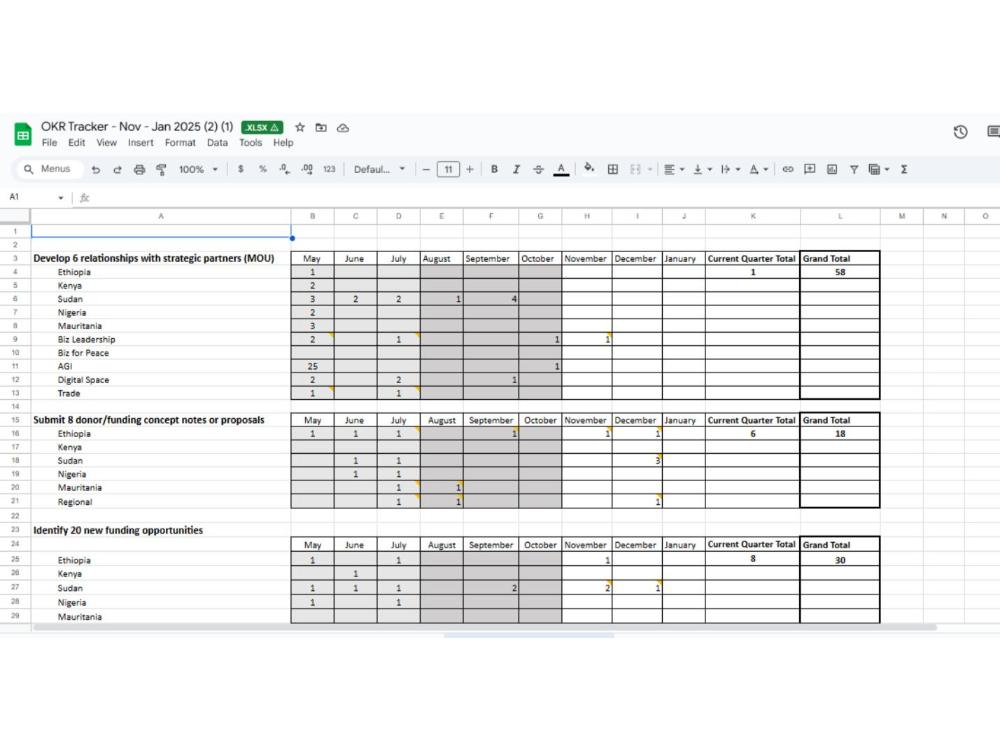Format as percent
Image resolution: width=1000 pixels, height=750 pixels.
262,169
